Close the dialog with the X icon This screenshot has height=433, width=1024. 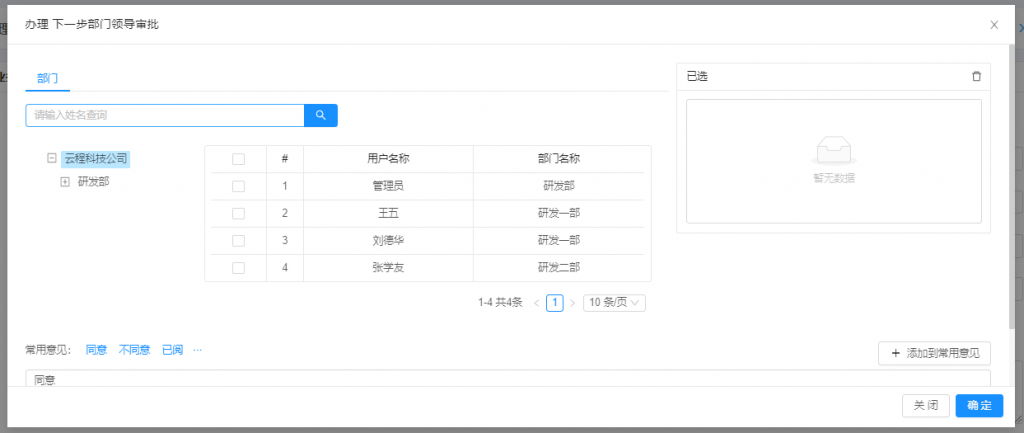994,25
